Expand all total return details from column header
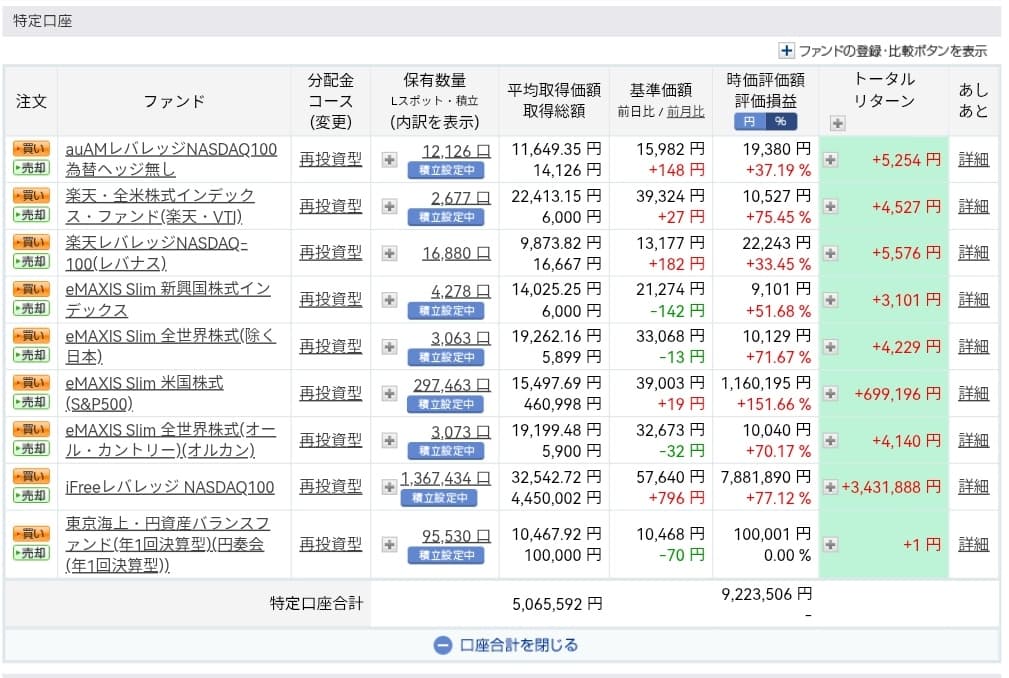The height and width of the screenshot is (678, 1009). (837, 123)
